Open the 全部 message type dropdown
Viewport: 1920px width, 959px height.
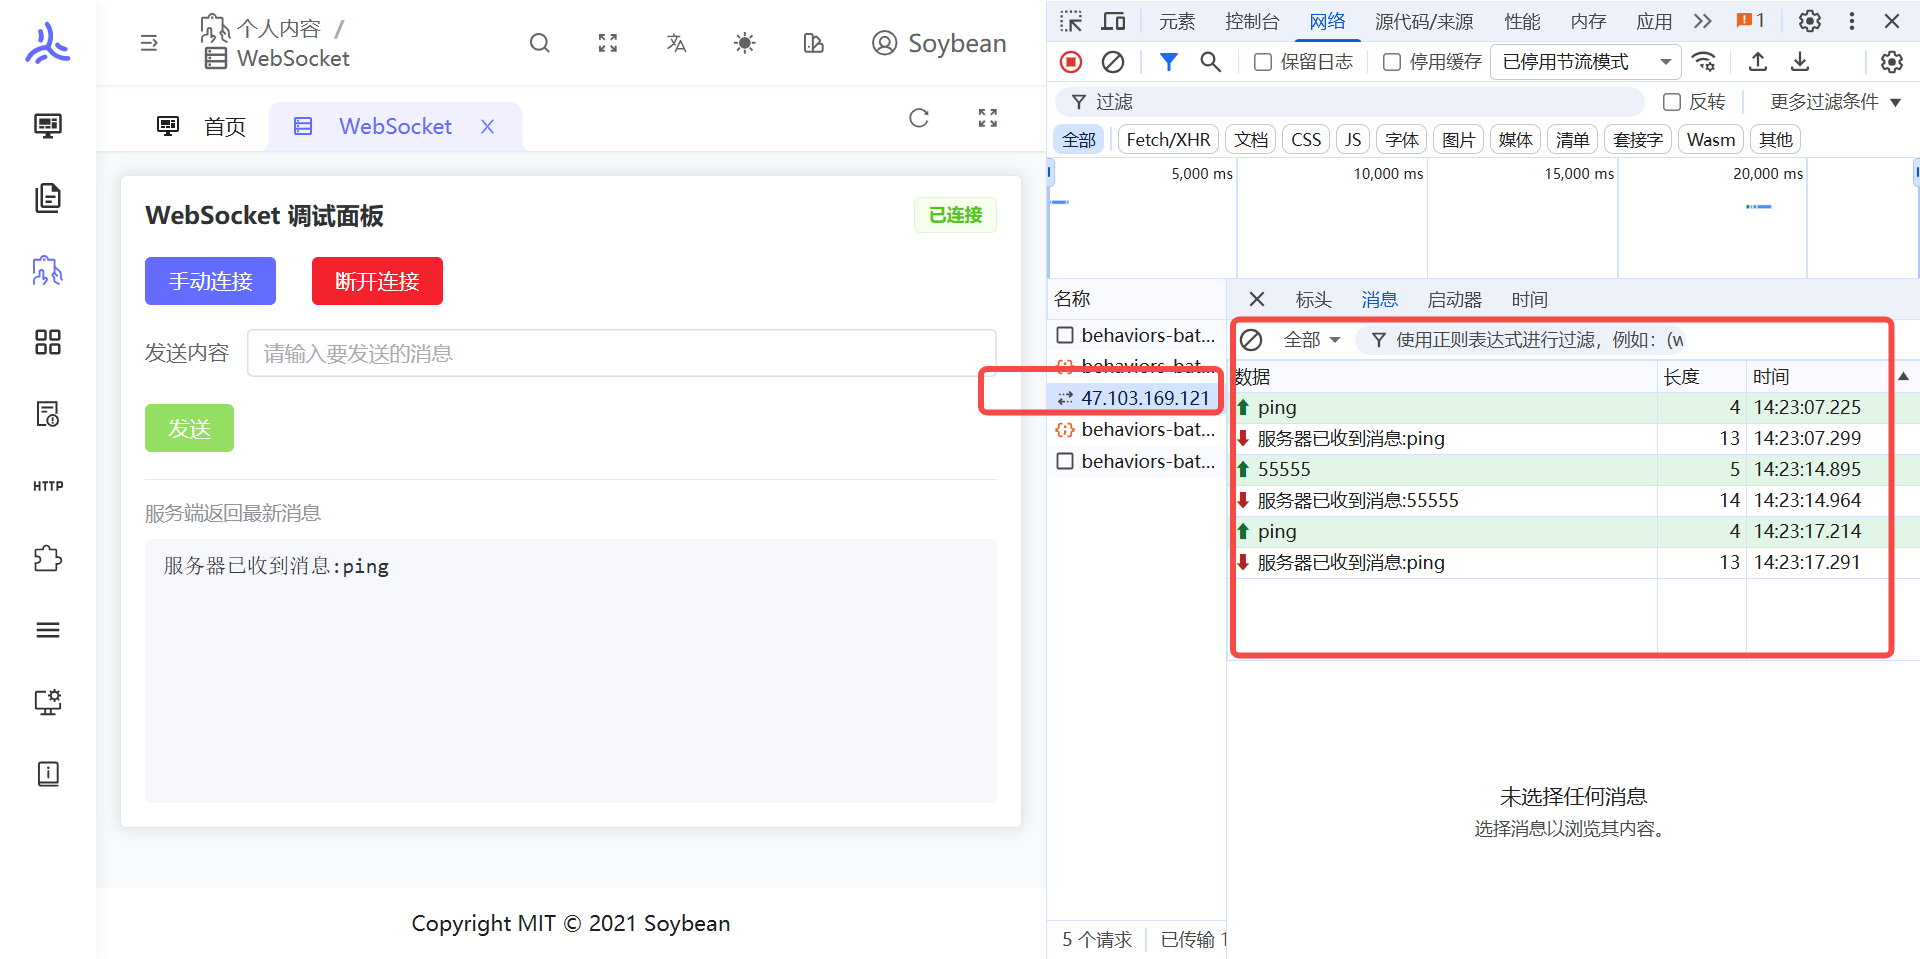point(1311,340)
